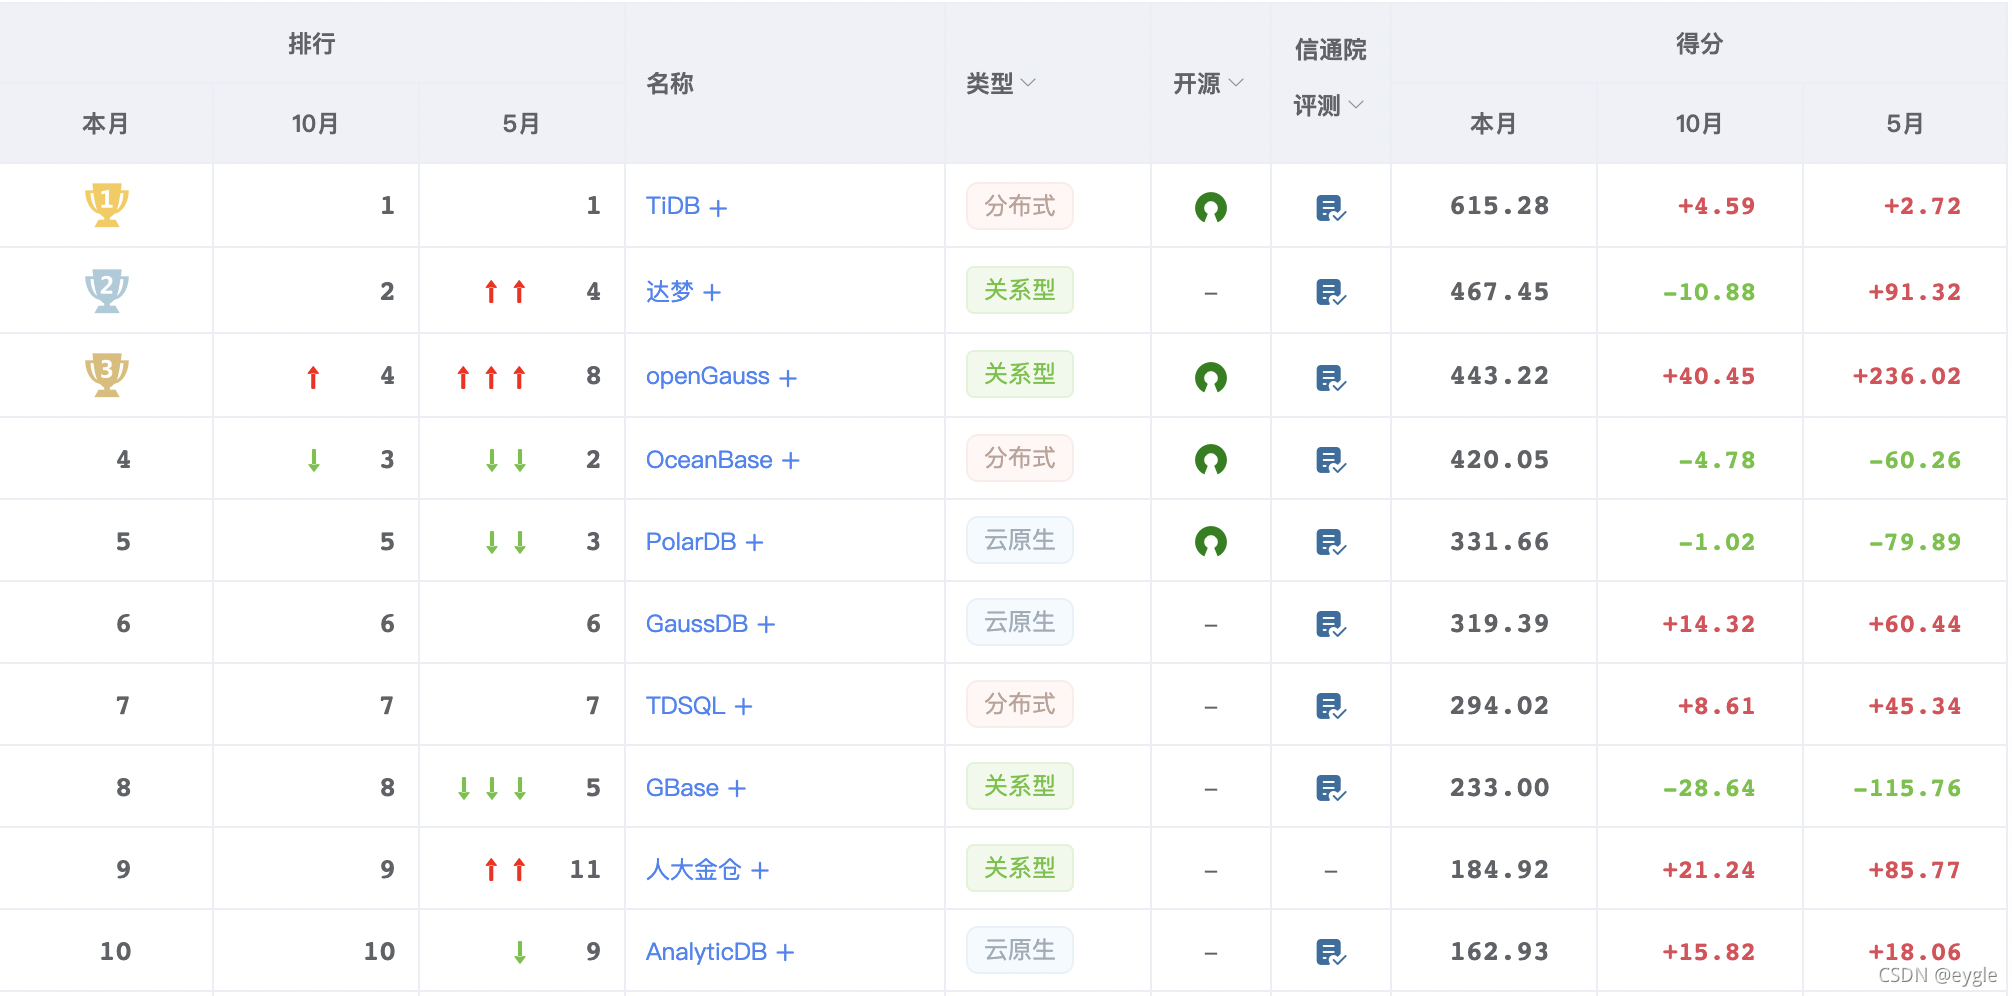
Task: Open the TDSQL + link
Action: [x=698, y=706]
